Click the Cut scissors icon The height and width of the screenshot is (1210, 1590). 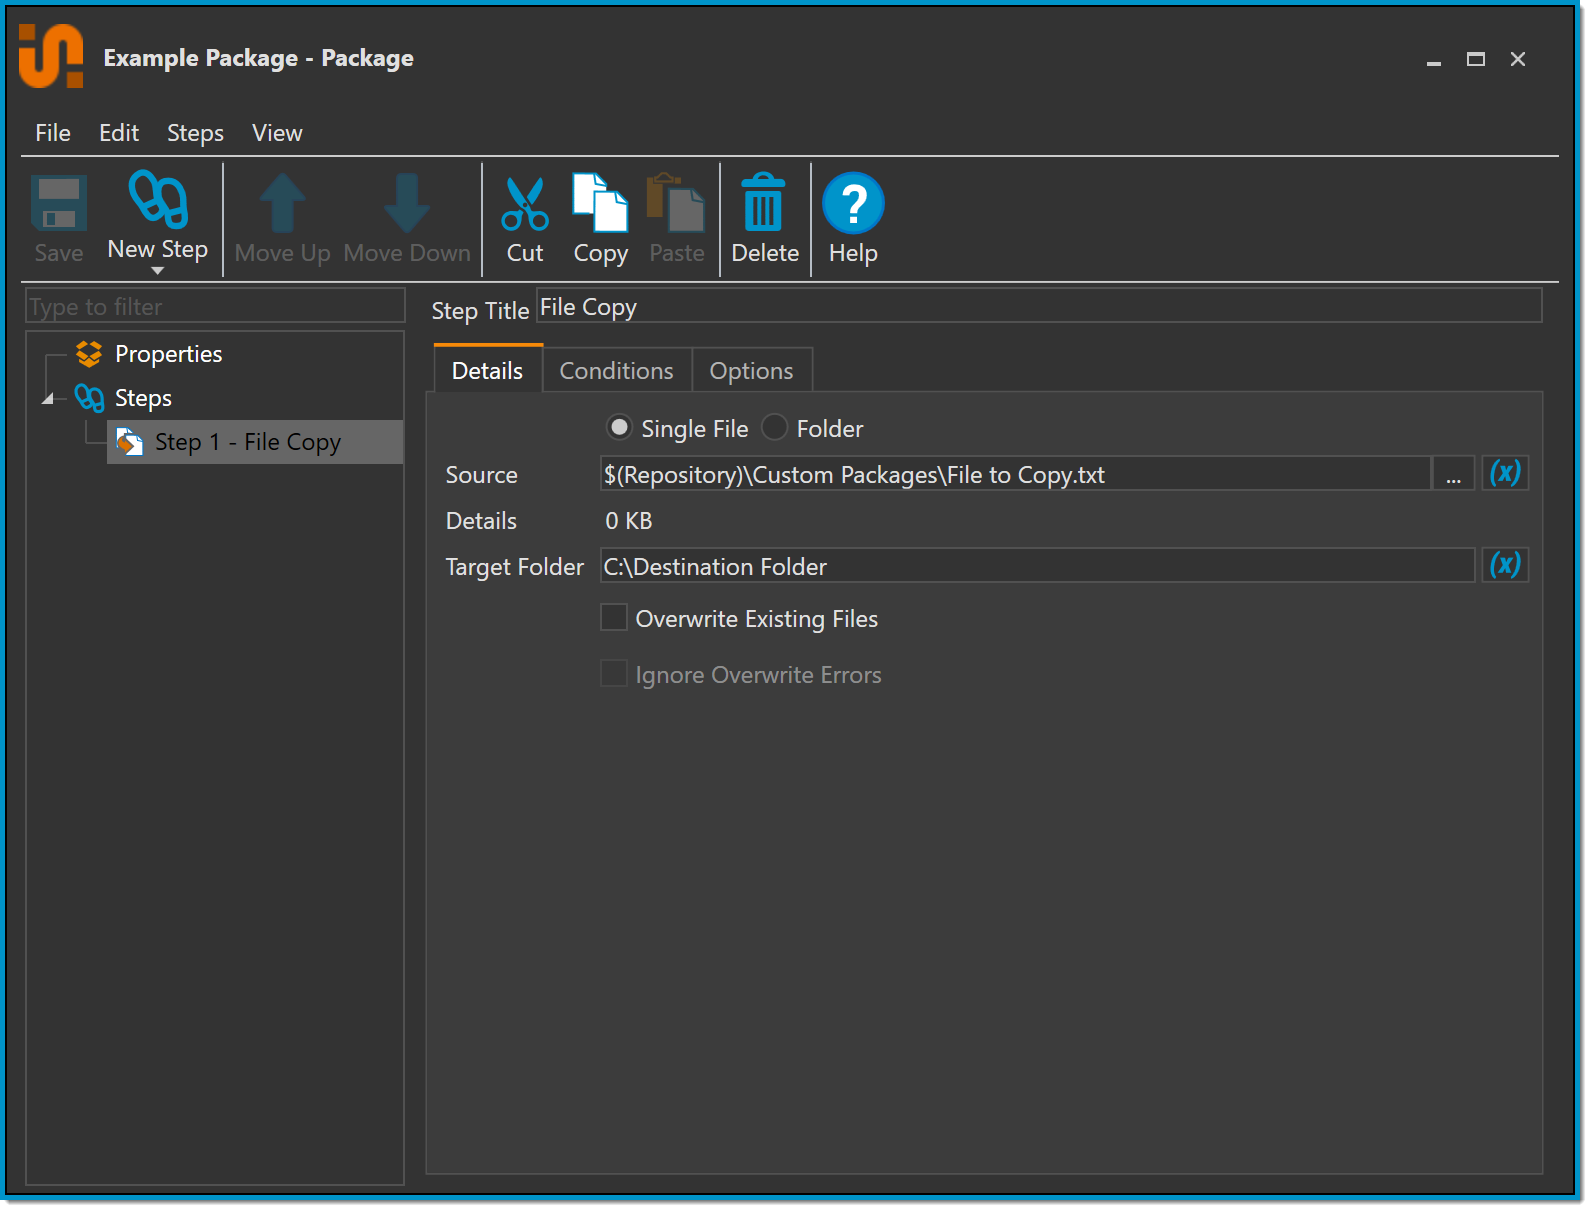tap(525, 204)
